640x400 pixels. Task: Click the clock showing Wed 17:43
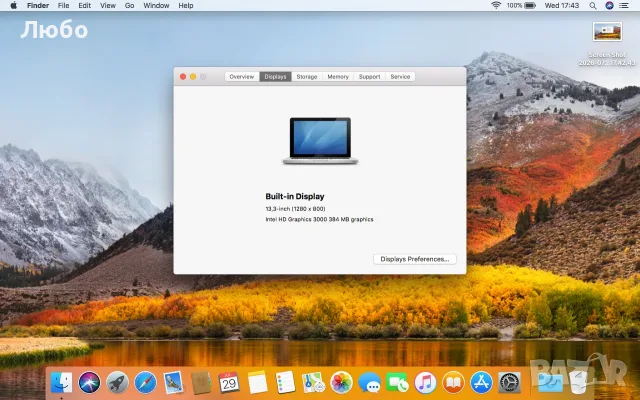pyautogui.click(x=562, y=5)
